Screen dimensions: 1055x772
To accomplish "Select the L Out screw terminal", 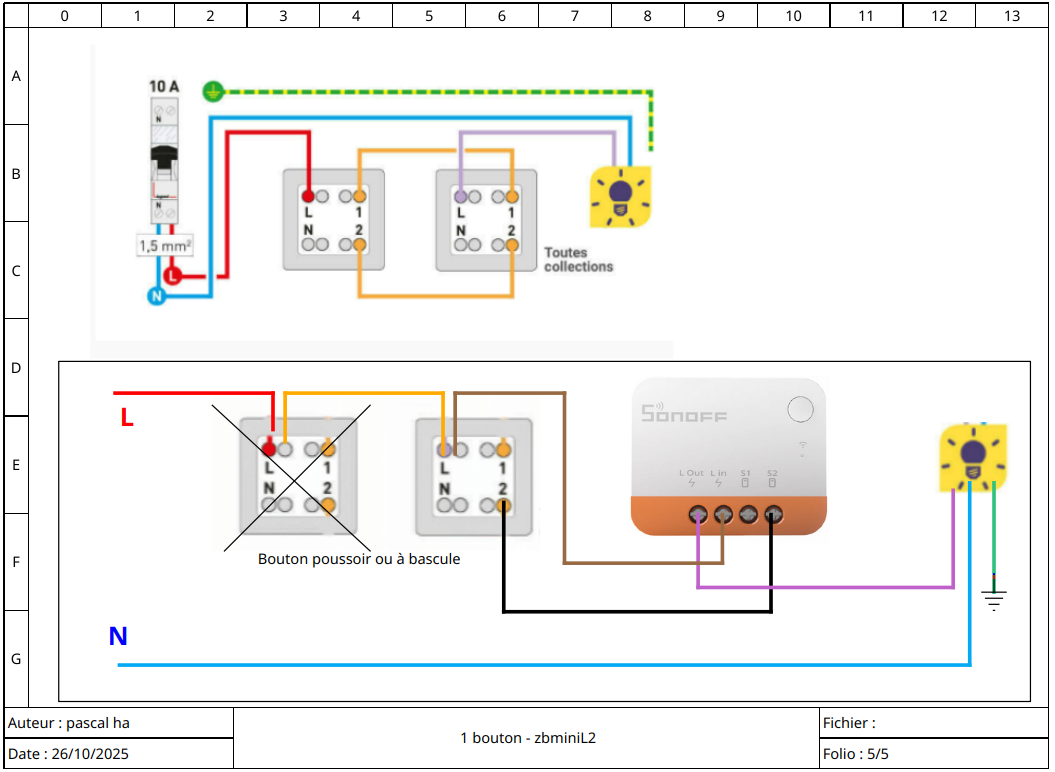I will [x=698, y=515].
